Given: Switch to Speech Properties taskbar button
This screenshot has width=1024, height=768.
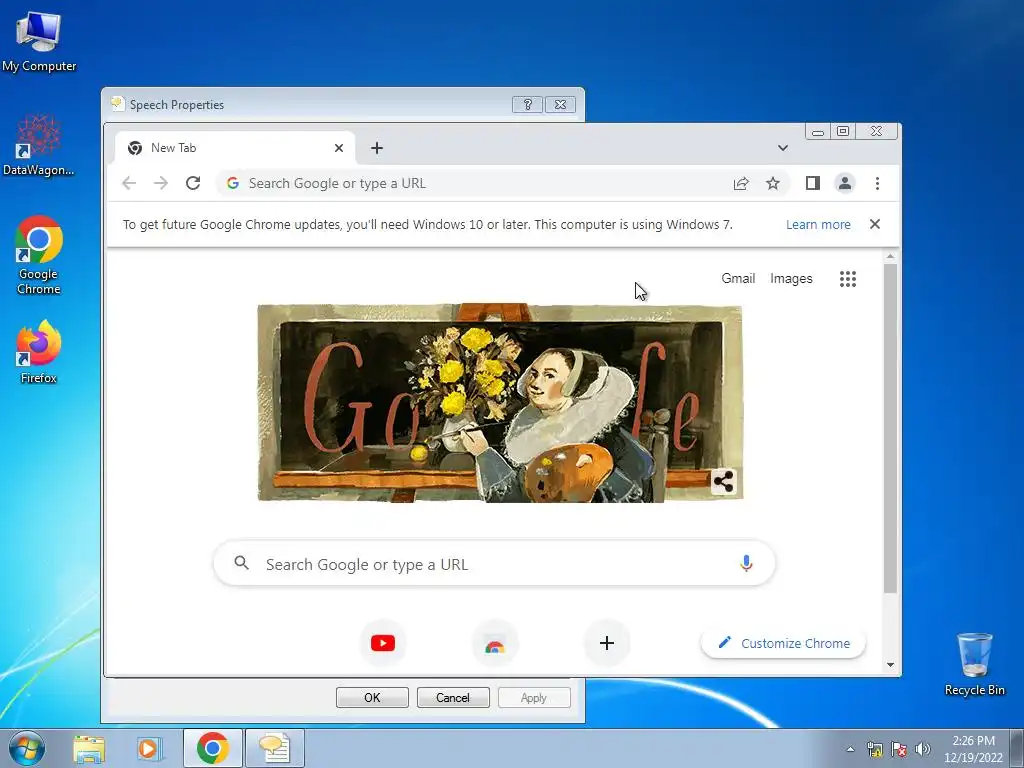Looking at the screenshot, I should click(x=275, y=748).
